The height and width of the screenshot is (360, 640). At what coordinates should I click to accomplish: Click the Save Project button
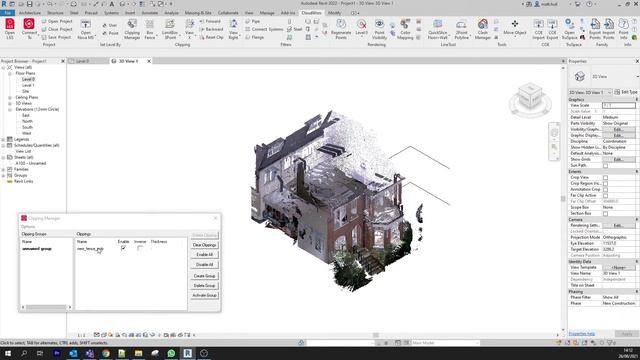pyautogui.click(x=56, y=37)
